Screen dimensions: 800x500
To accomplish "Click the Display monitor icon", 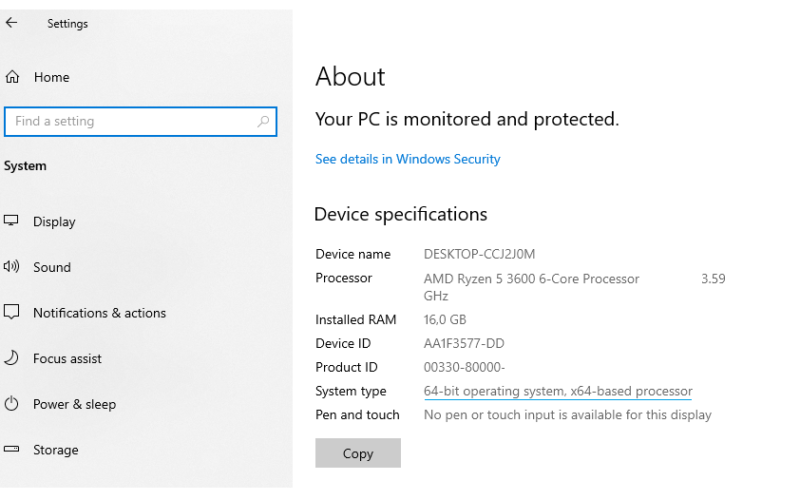I will 11,221.
